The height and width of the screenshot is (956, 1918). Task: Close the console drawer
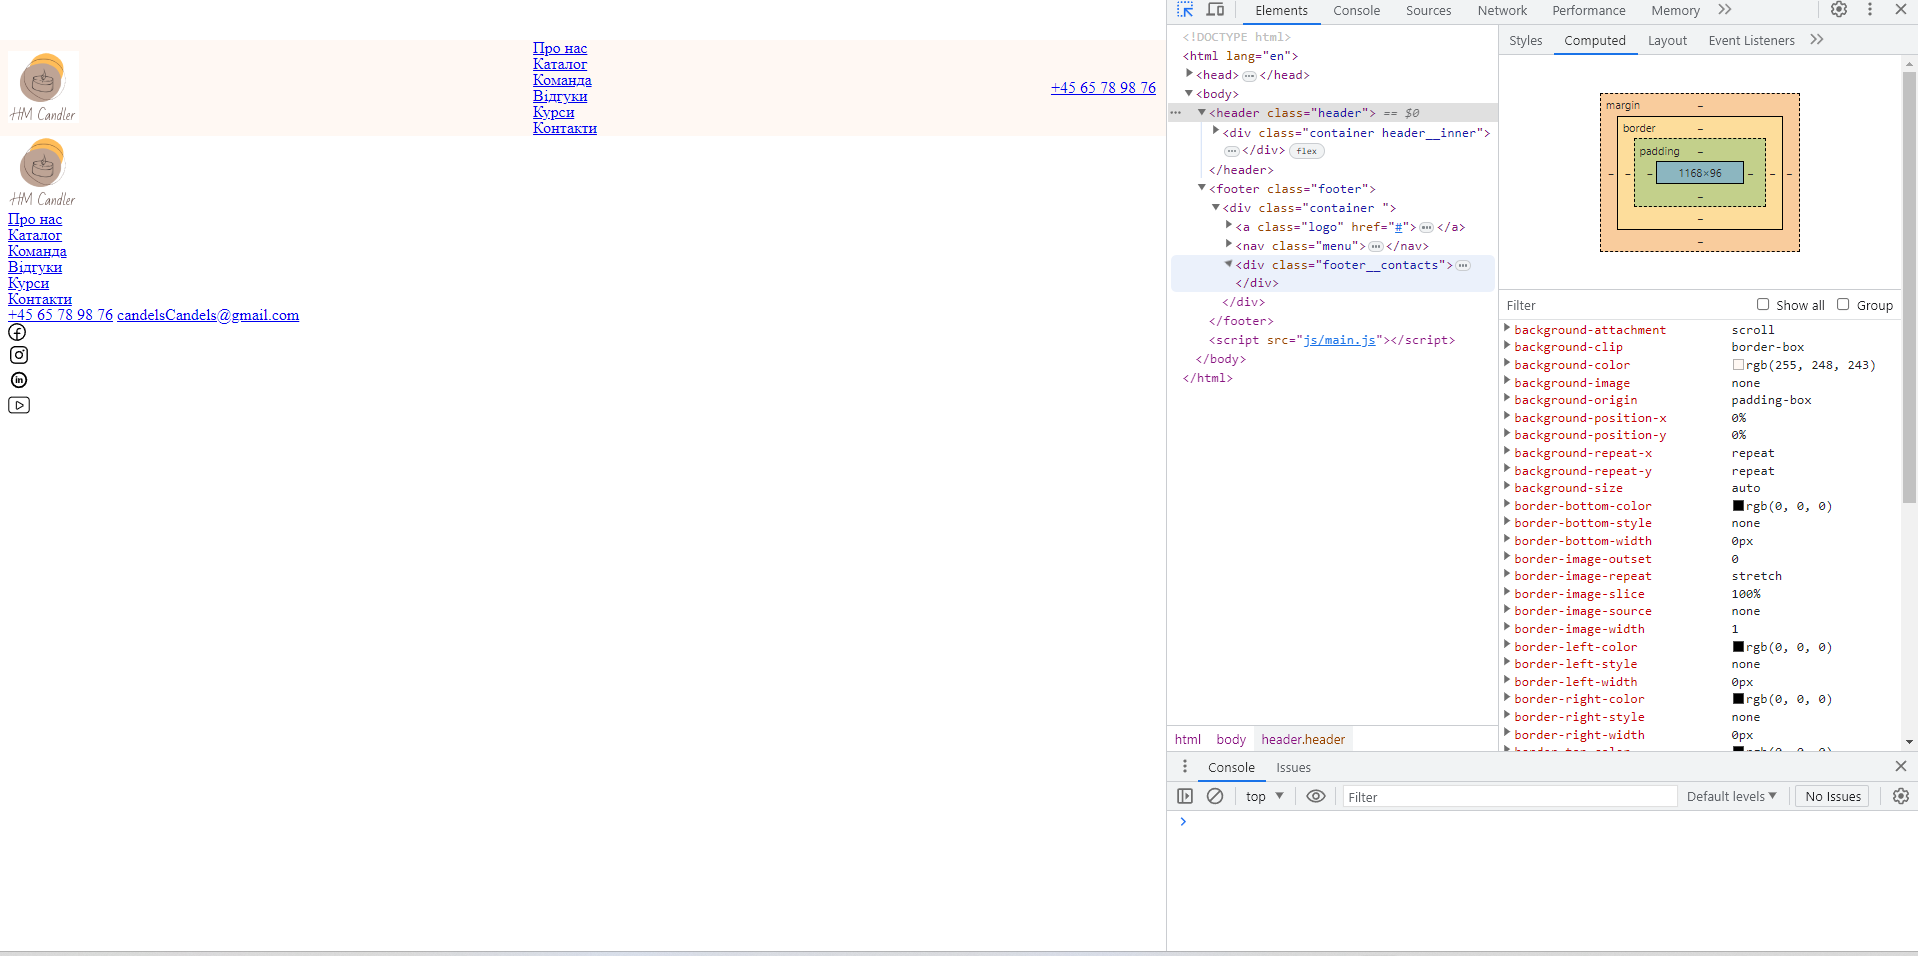coord(1901,766)
